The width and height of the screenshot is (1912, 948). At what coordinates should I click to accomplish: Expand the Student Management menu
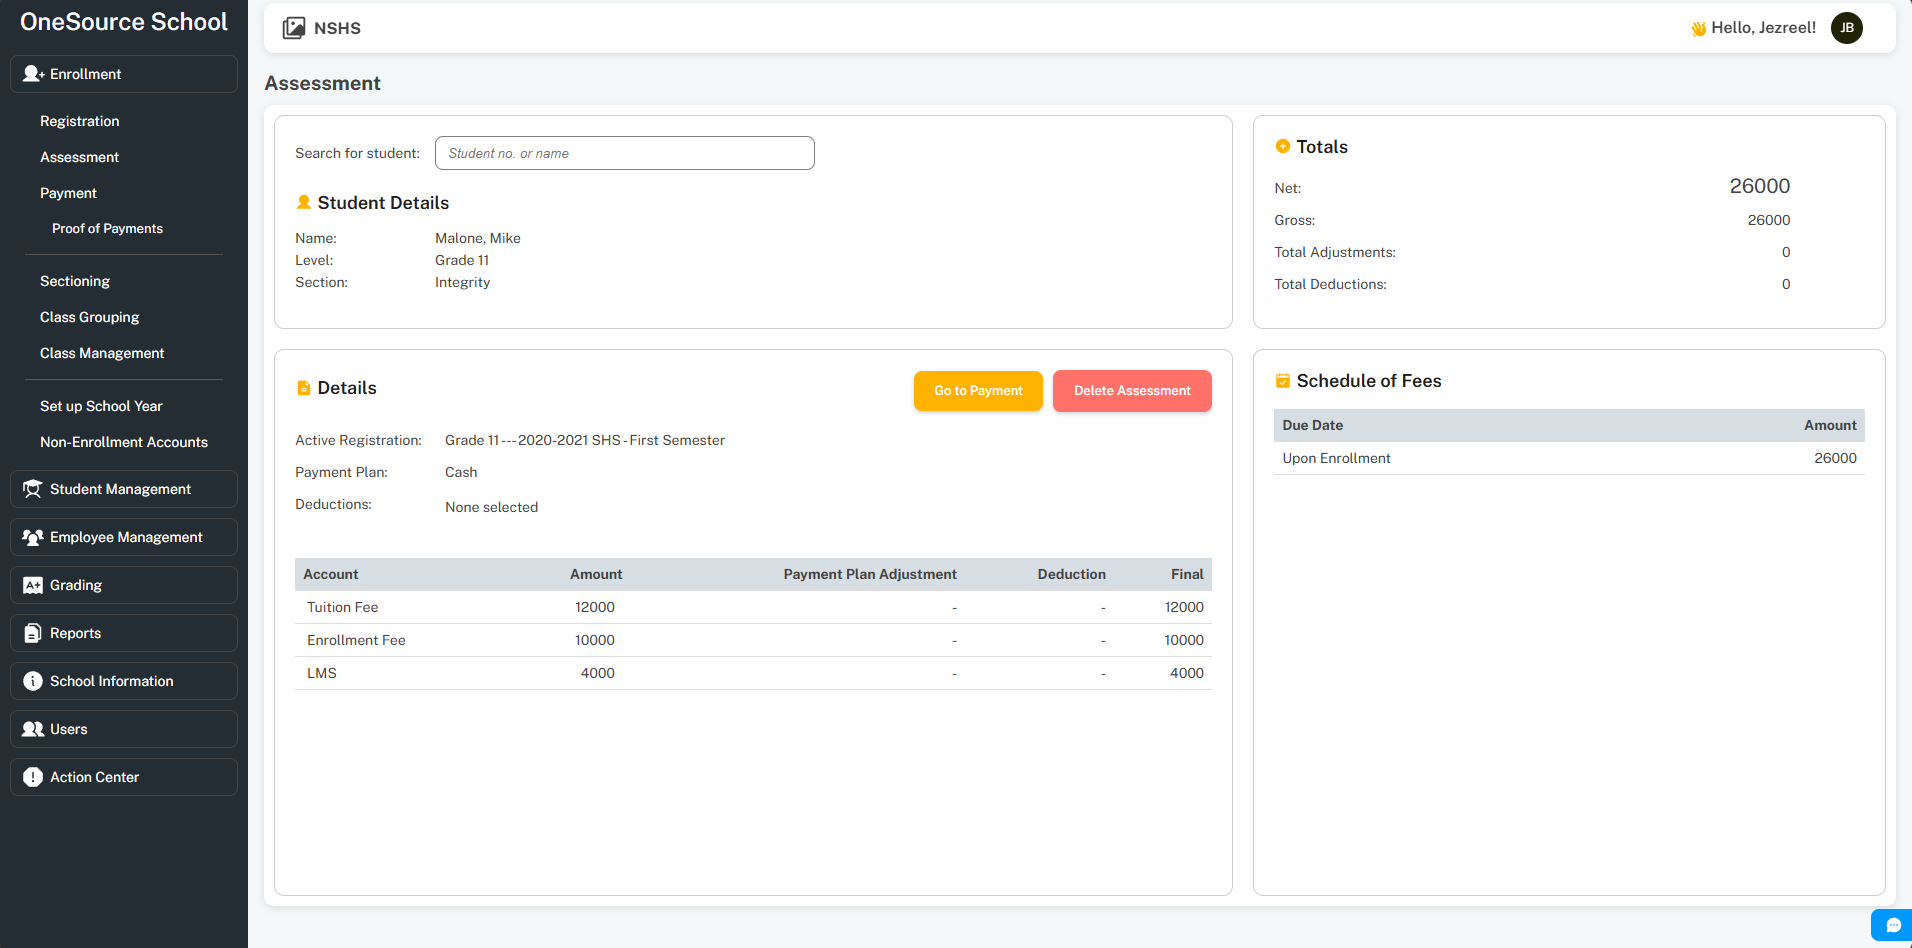point(124,489)
